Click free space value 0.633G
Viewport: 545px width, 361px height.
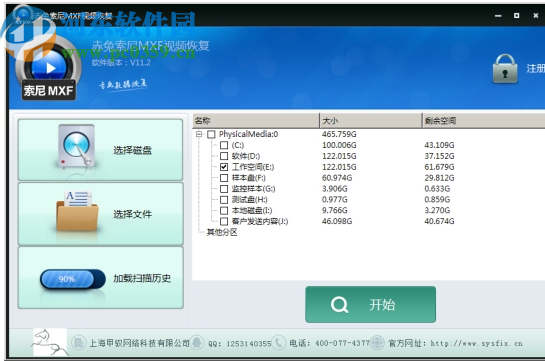click(x=437, y=189)
